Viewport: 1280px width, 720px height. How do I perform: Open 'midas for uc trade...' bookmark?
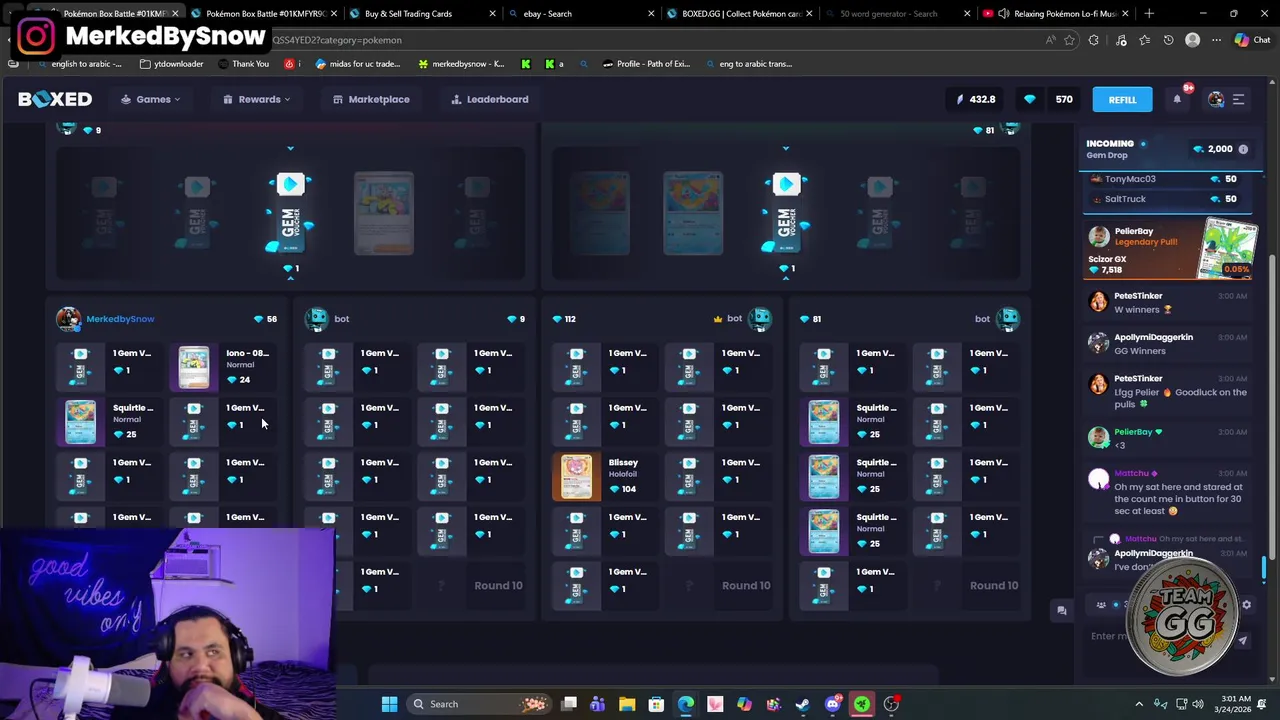point(358,63)
